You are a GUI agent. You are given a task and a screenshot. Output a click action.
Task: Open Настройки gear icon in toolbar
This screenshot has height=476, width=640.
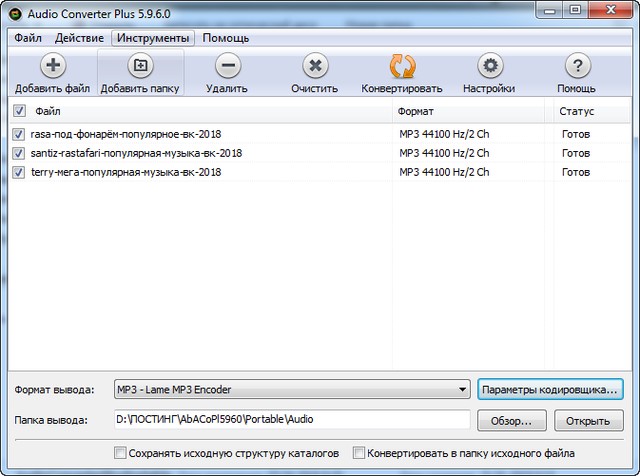click(x=490, y=65)
